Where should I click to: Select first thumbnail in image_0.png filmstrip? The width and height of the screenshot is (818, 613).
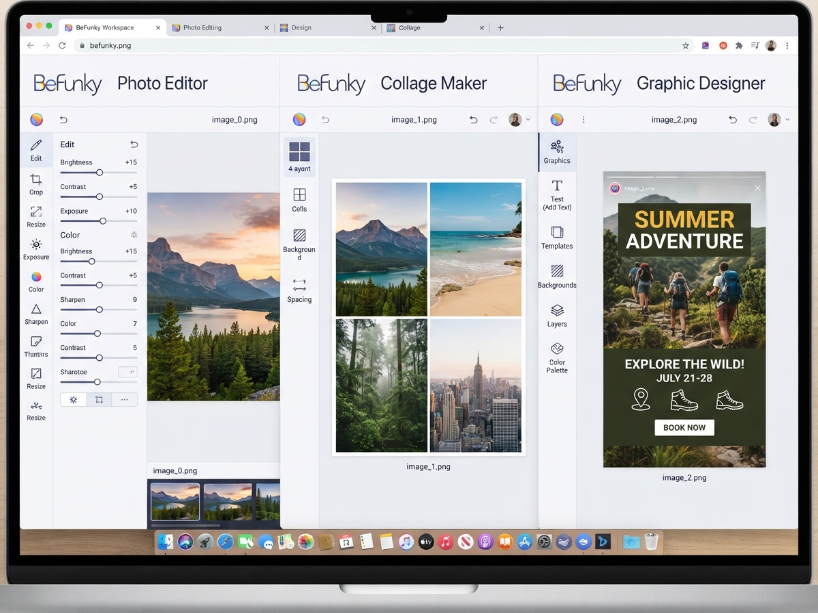click(175, 501)
